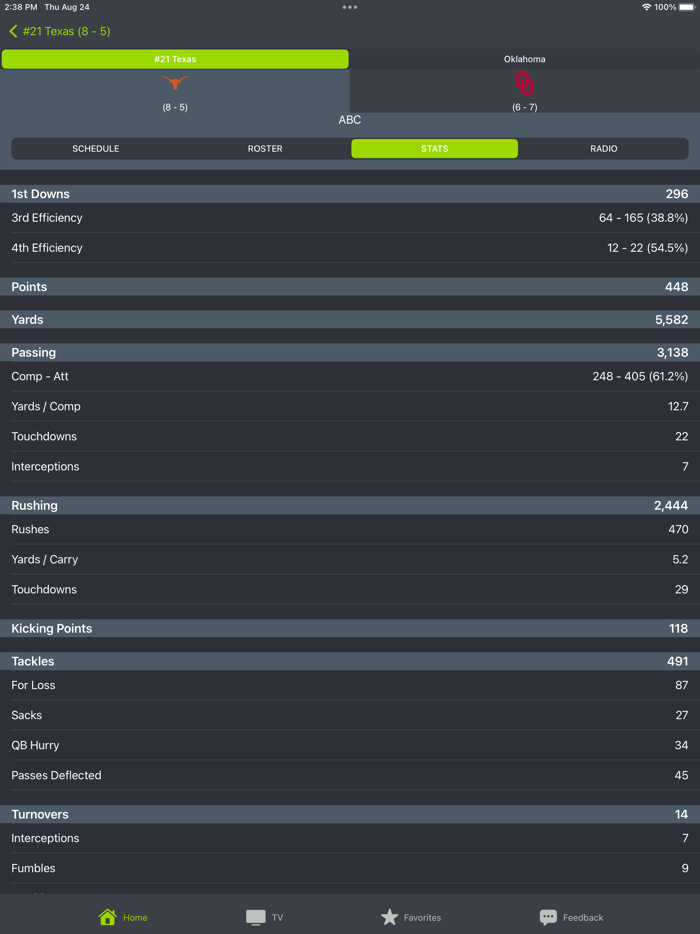
Task: Select the passing Interceptions value 7
Action: (685, 466)
